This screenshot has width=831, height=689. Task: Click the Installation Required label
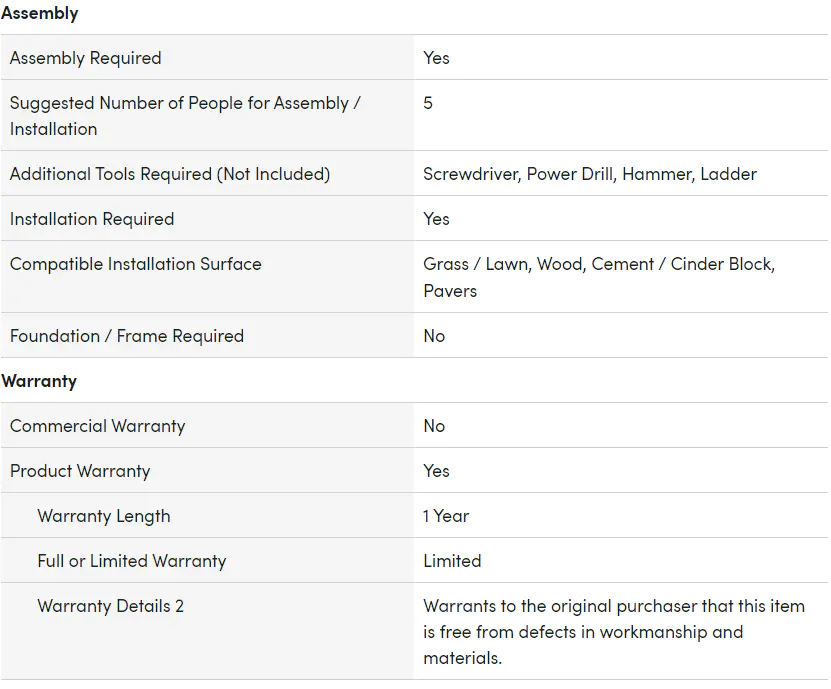coord(92,219)
